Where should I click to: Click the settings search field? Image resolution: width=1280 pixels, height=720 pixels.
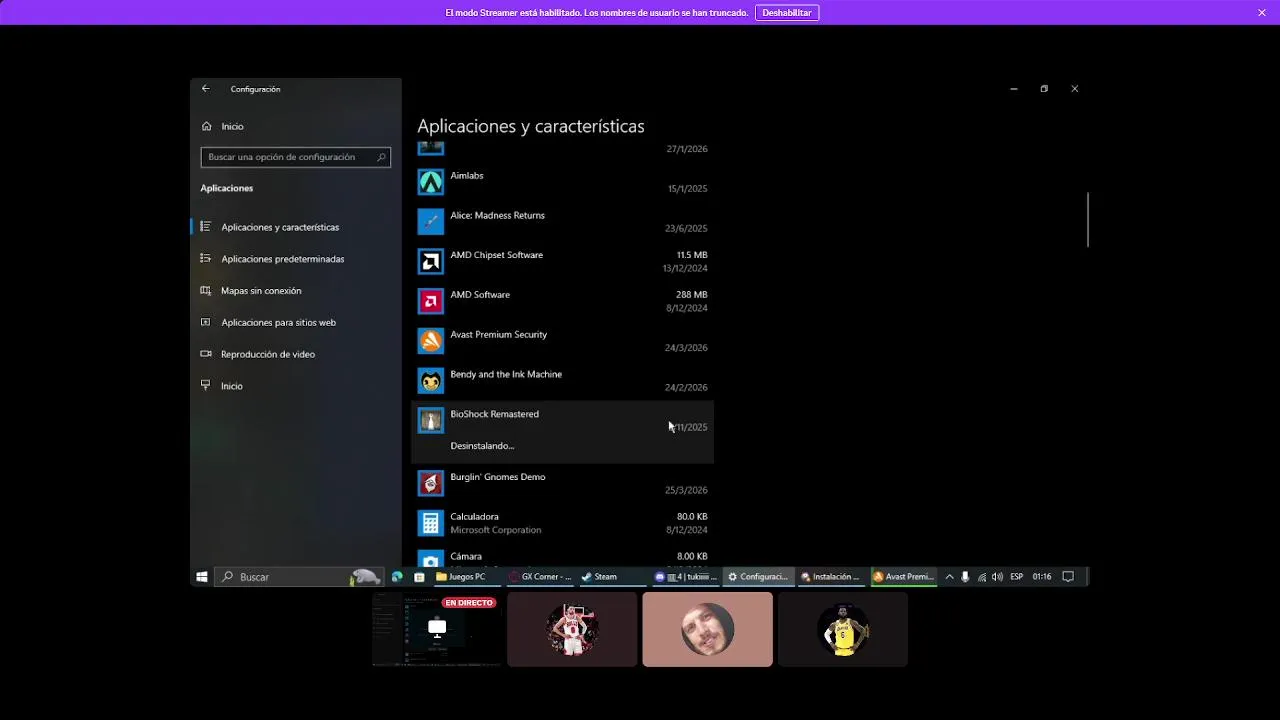pos(295,157)
